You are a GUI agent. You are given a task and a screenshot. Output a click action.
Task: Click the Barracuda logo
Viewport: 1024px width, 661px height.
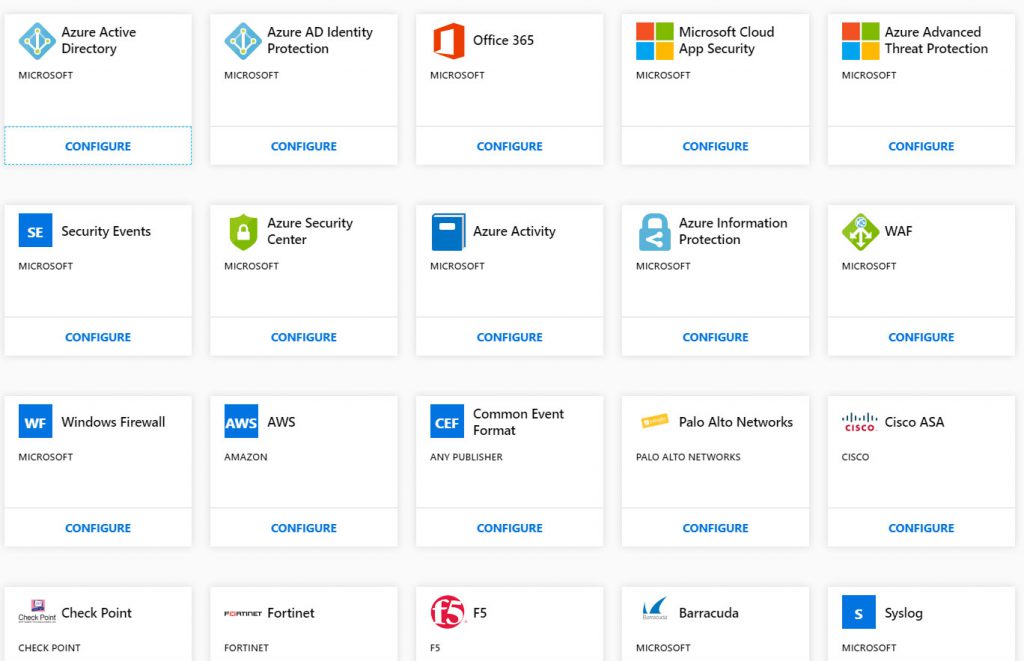click(x=654, y=608)
